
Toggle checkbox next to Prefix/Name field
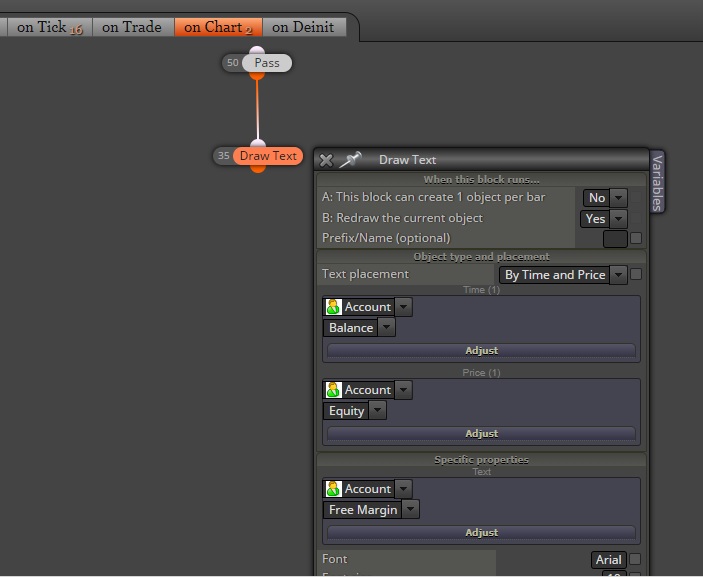pyautogui.click(x=636, y=238)
